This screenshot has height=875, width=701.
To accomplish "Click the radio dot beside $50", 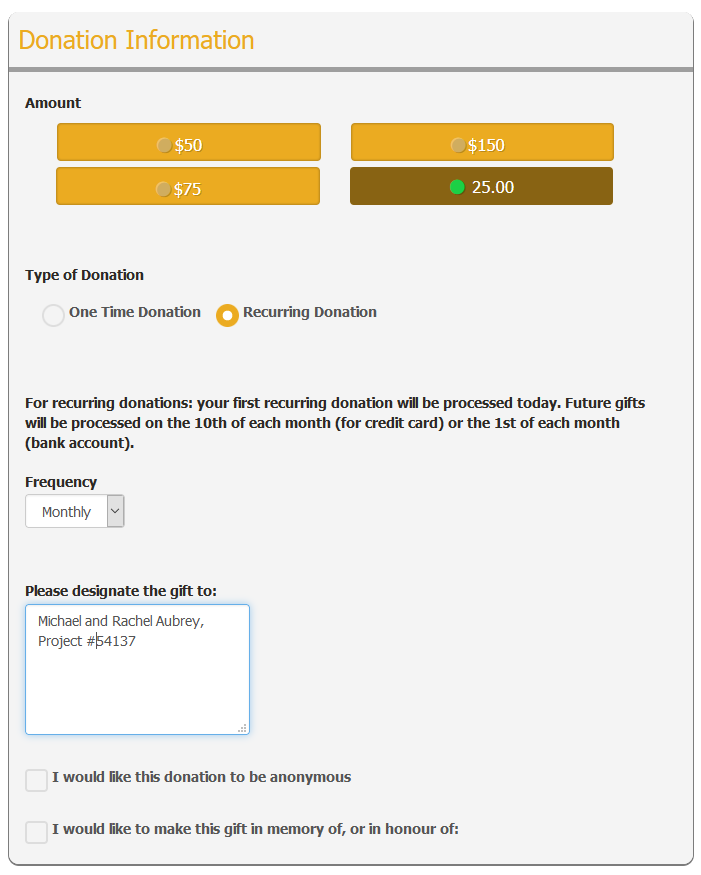I will [164, 145].
